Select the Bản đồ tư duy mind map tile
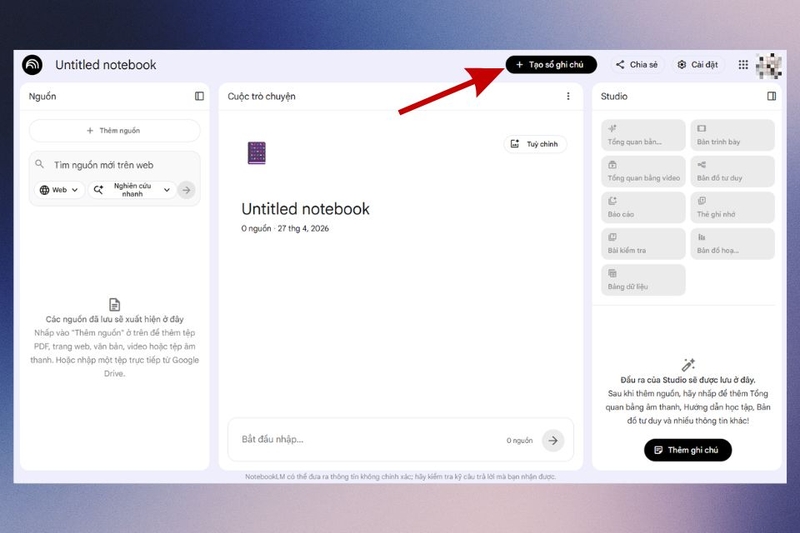Screen dimensions: 800x533 pyautogui.click(x=733, y=171)
